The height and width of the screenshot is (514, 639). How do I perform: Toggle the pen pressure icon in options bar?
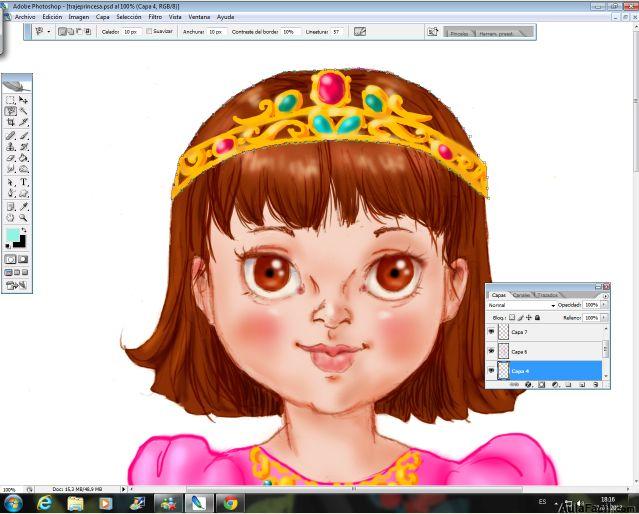(360, 31)
